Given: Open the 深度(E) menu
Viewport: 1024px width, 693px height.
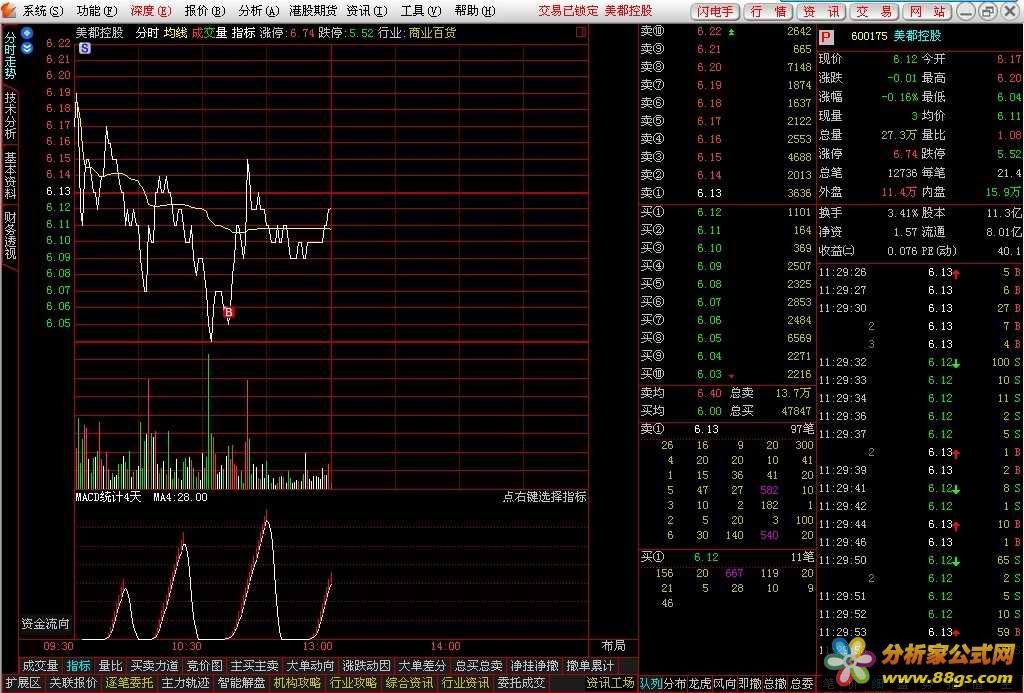Looking at the screenshot, I should click(x=151, y=11).
